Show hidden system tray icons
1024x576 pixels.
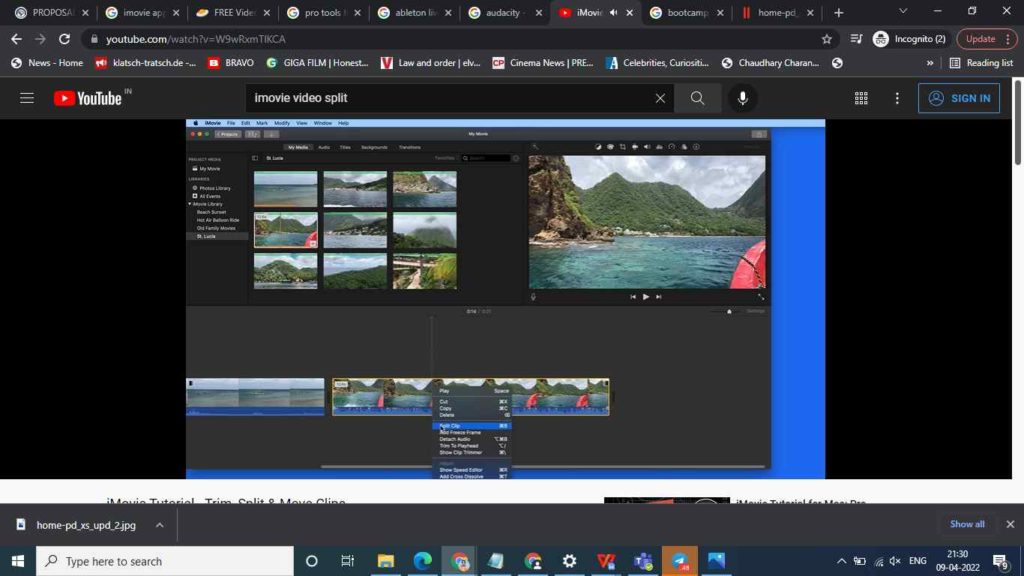click(x=842, y=561)
